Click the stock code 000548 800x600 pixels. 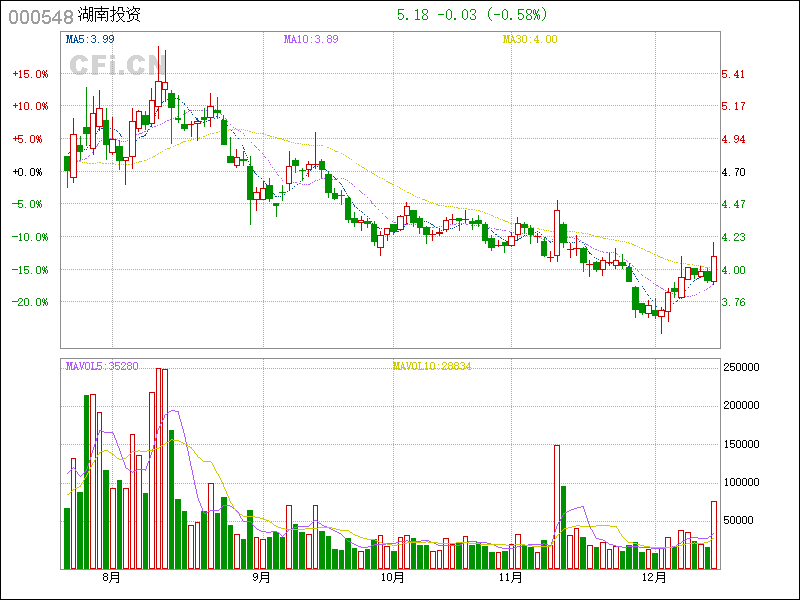[x=40, y=16]
